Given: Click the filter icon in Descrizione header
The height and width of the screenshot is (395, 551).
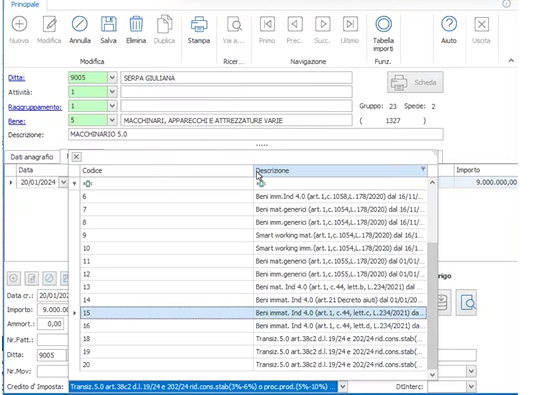Looking at the screenshot, I should click(x=423, y=169).
